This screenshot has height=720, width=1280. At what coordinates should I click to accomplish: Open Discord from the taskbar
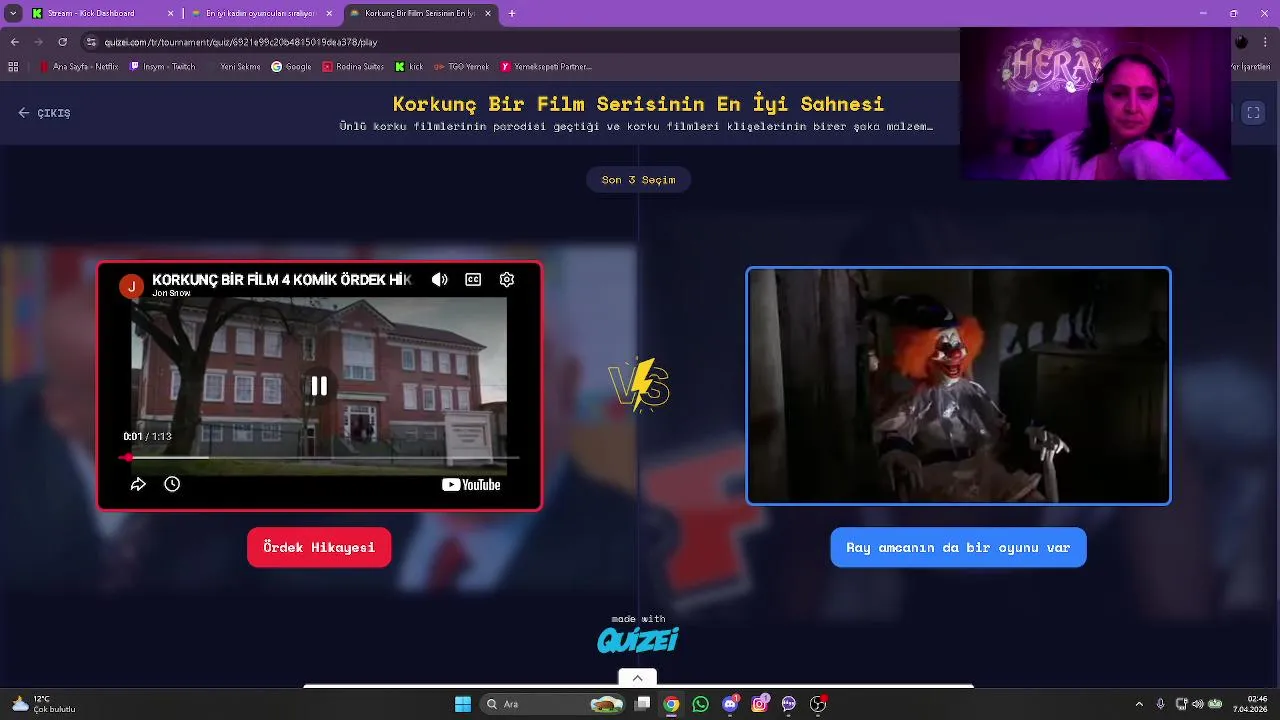tap(730, 704)
